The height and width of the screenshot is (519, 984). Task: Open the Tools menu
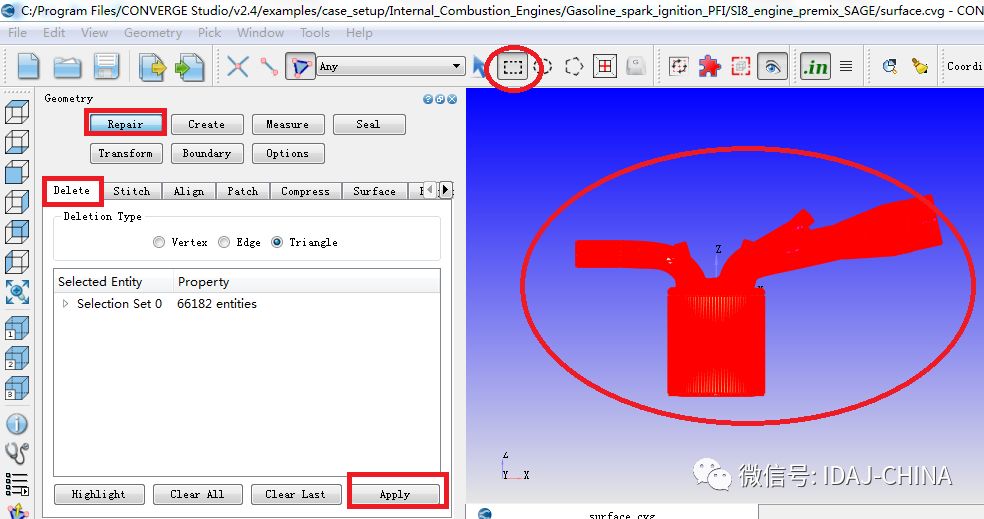[x=314, y=33]
